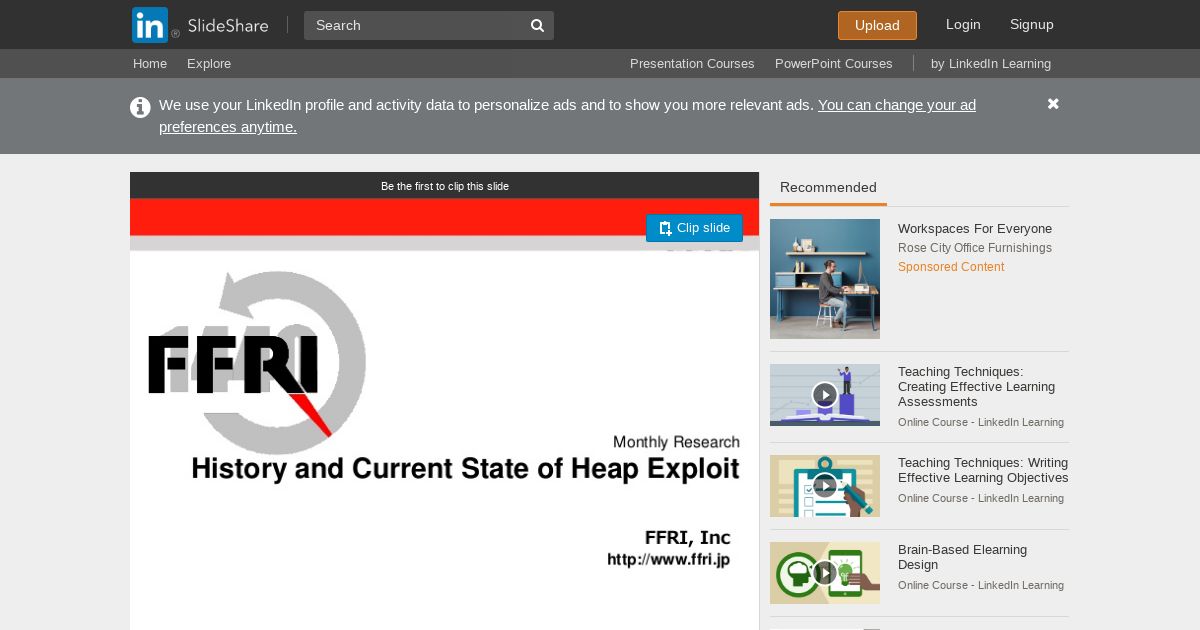Dismiss the ad preferences banner
Image resolution: width=1200 pixels, height=630 pixels.
(1053, 104)
